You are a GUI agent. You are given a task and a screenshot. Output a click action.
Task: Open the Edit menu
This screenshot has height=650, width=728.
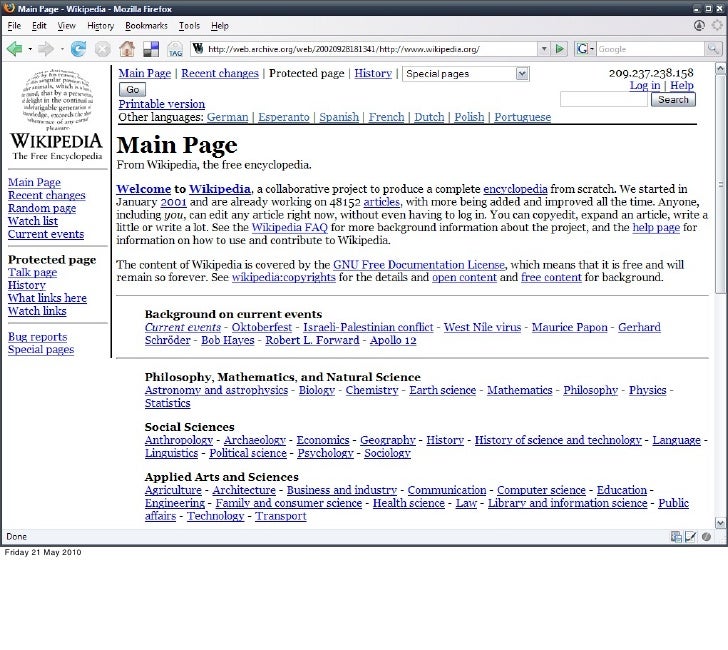point(39,26)
